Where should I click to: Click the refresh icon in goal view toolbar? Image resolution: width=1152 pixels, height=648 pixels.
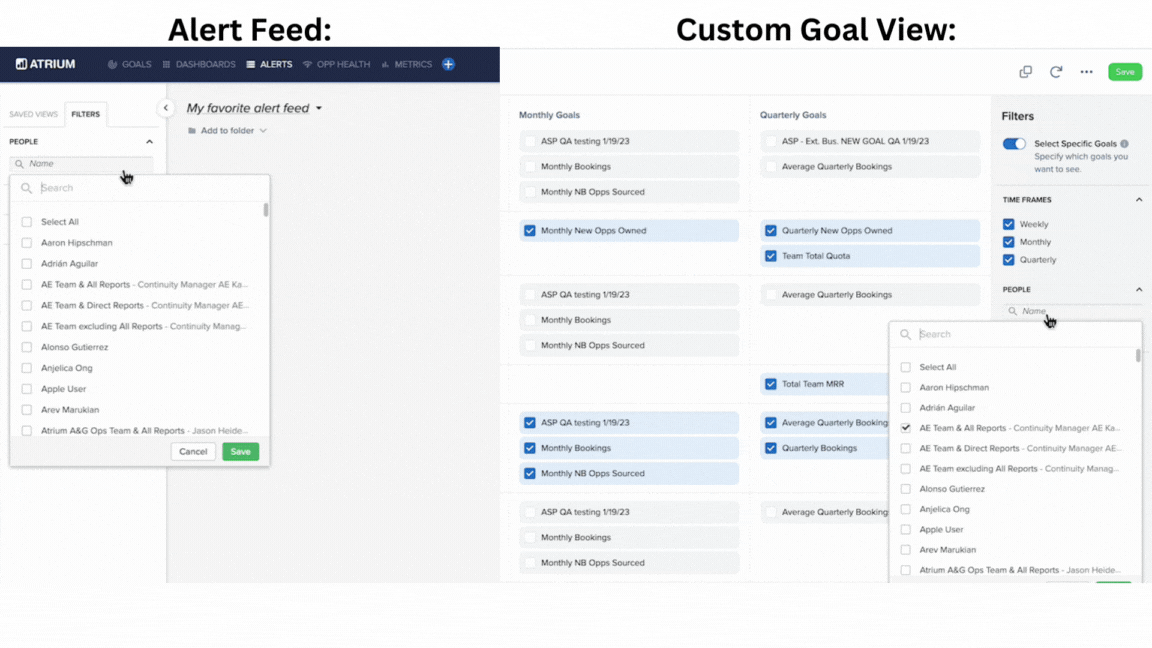pos(1056,72)
